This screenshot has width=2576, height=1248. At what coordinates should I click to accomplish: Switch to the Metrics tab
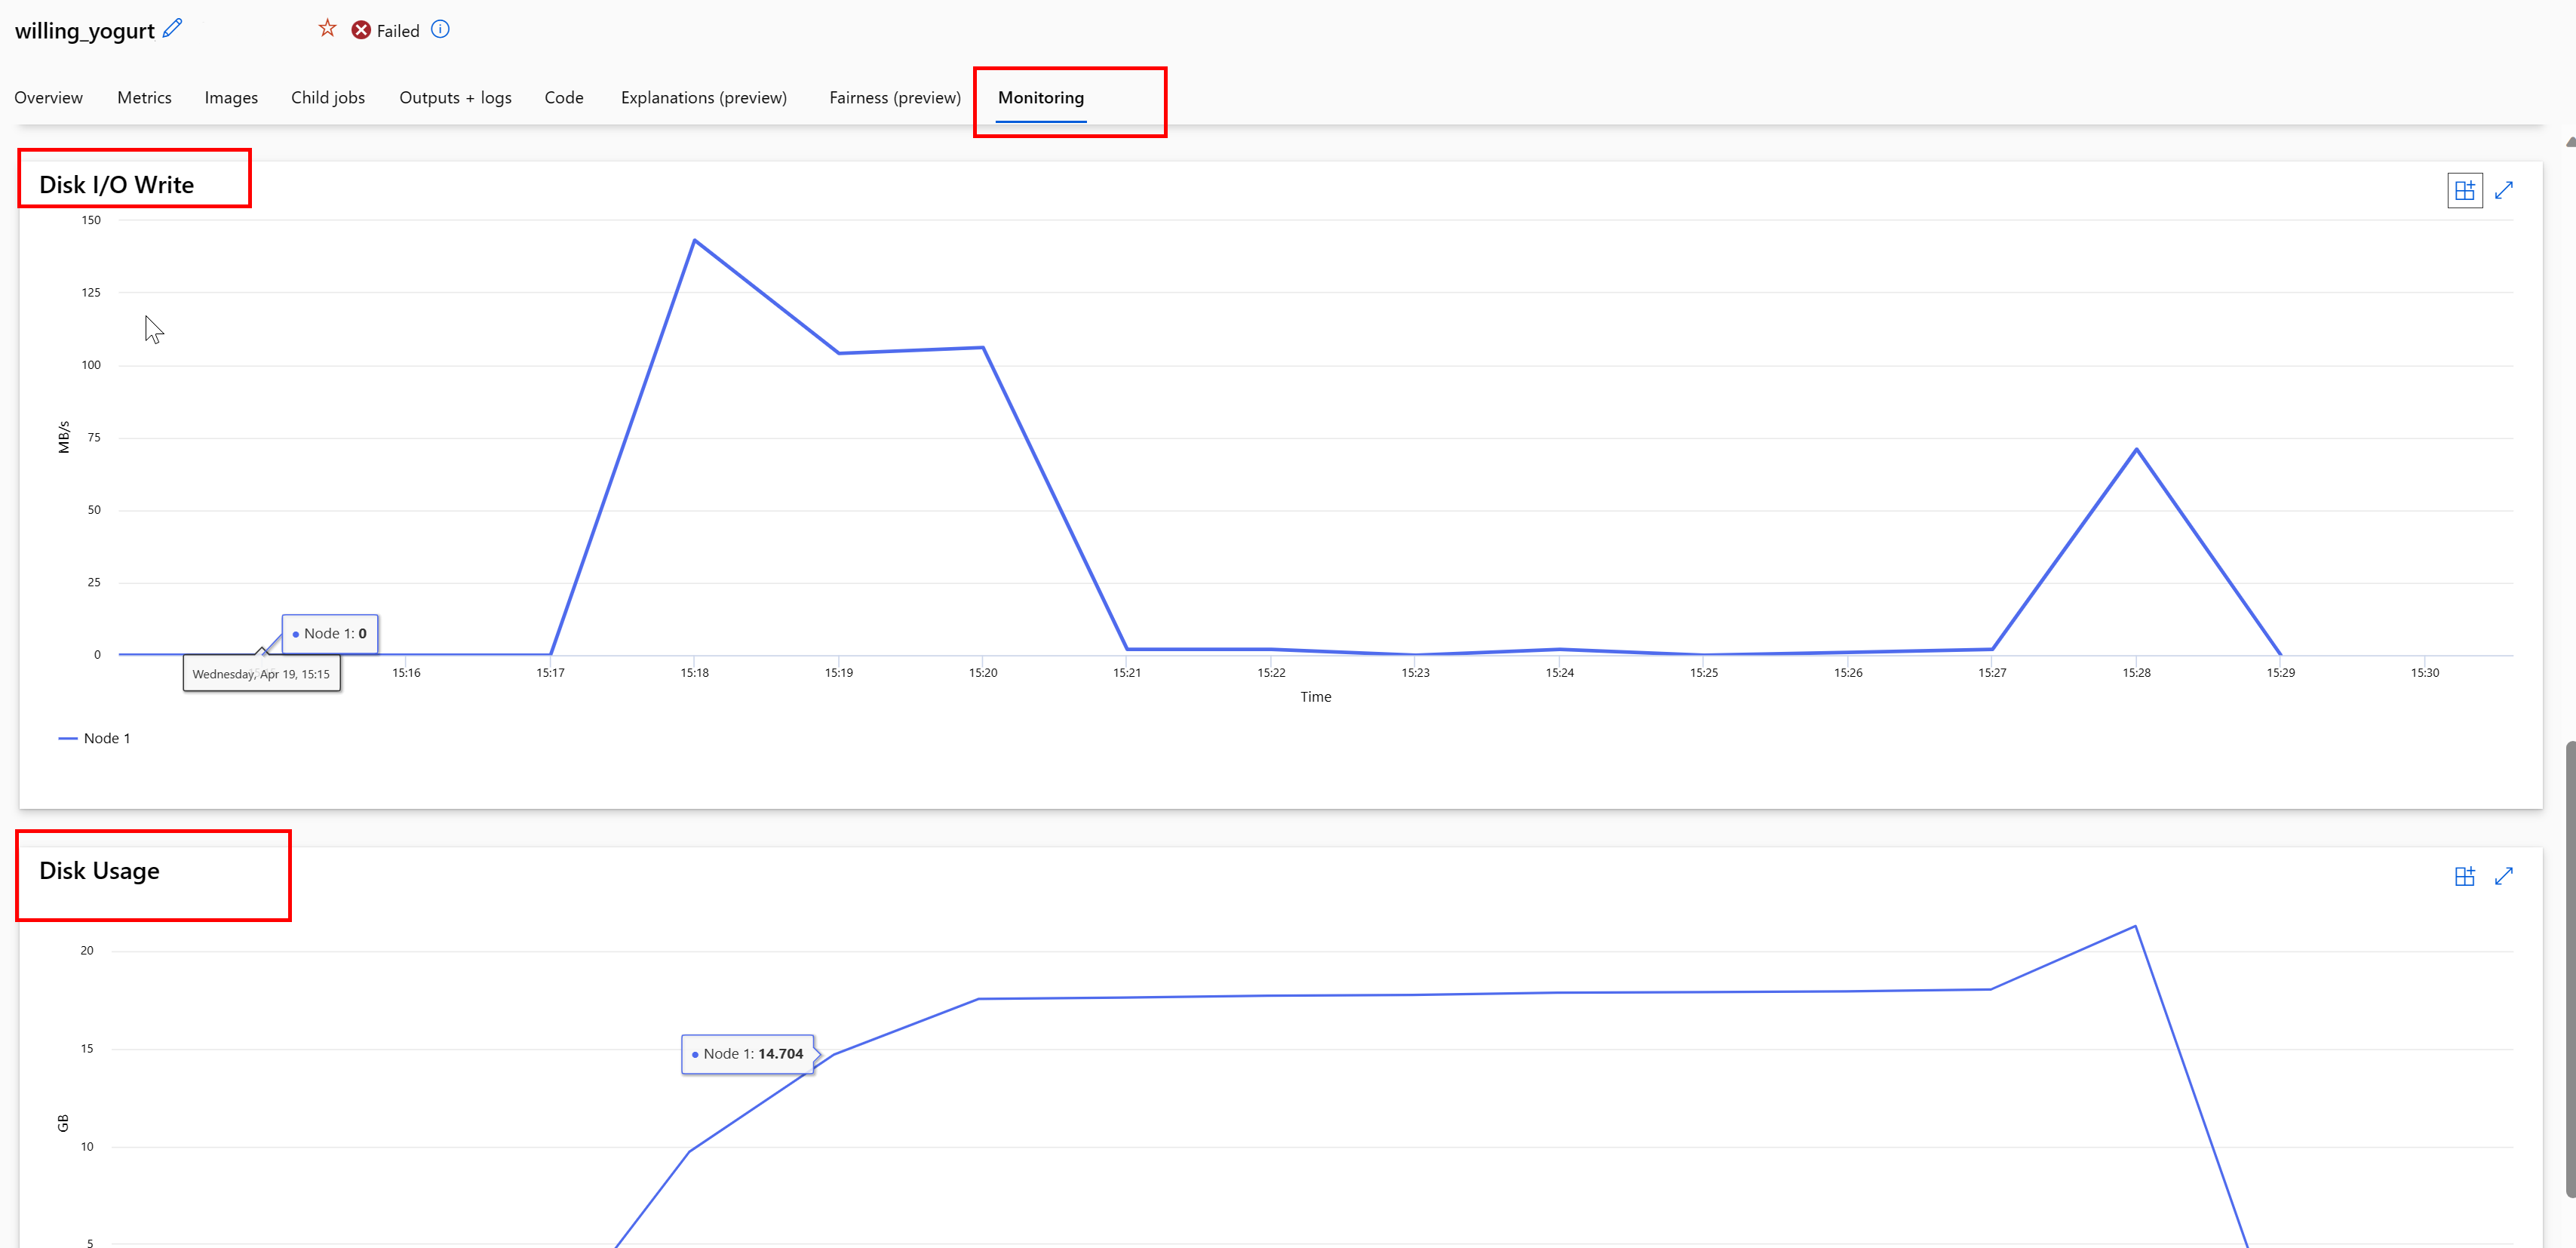[144, 98]
